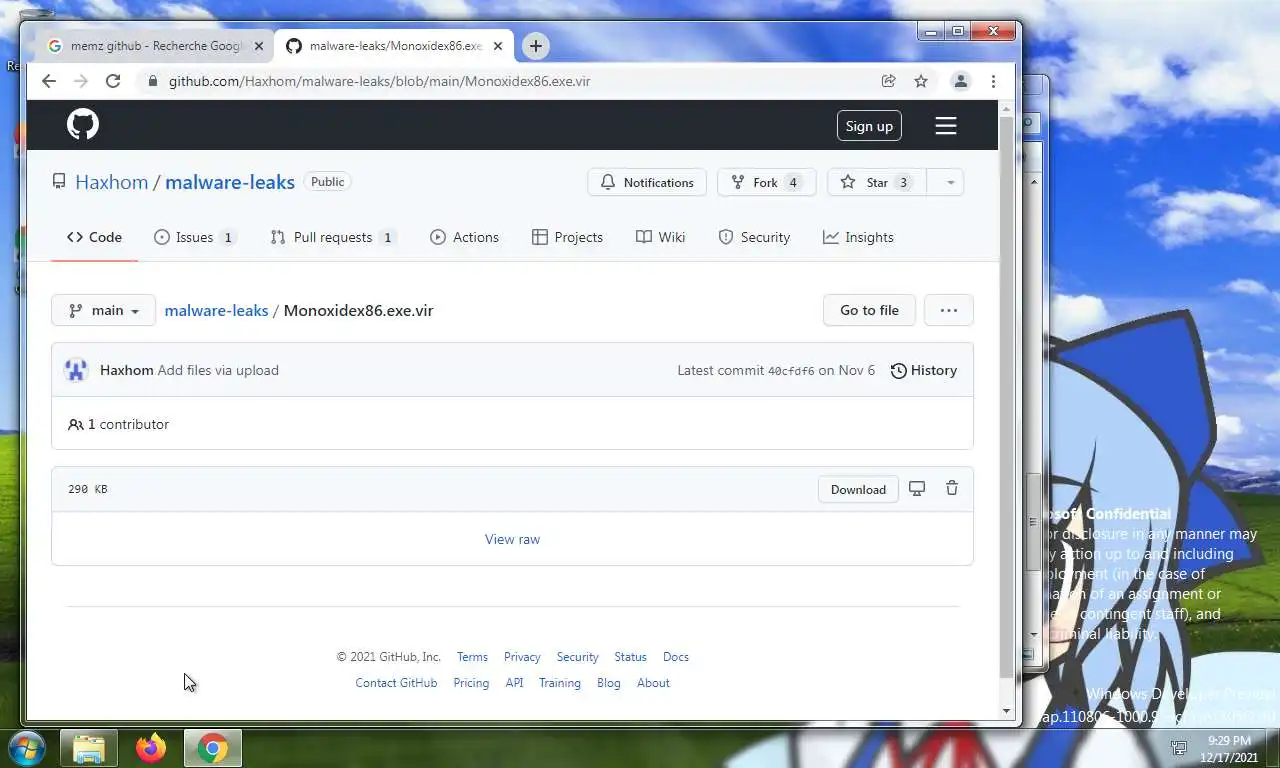Open the Security repository tab
The width and height of the screenshot is (1280, 768).
pyautogui.click(x=754, y=237)
